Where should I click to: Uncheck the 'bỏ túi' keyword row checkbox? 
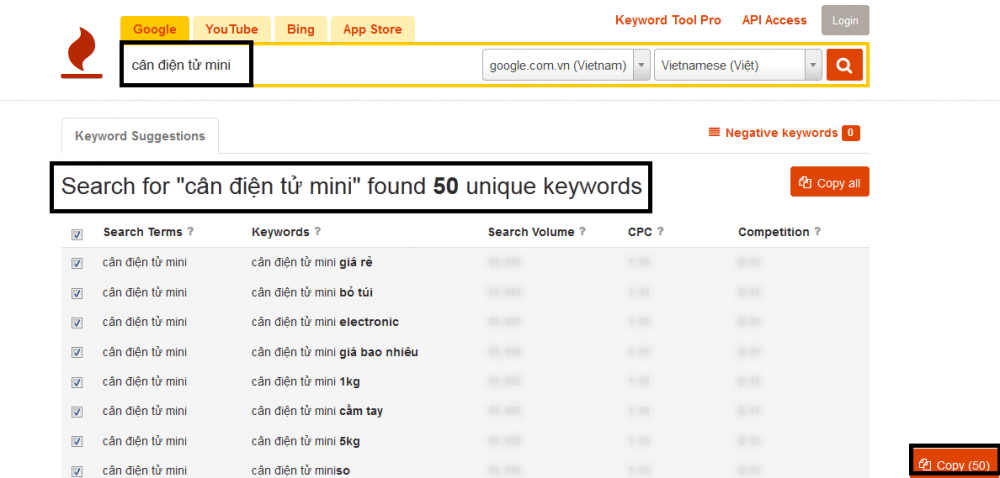pyautogui.click(x=77, y=293)
